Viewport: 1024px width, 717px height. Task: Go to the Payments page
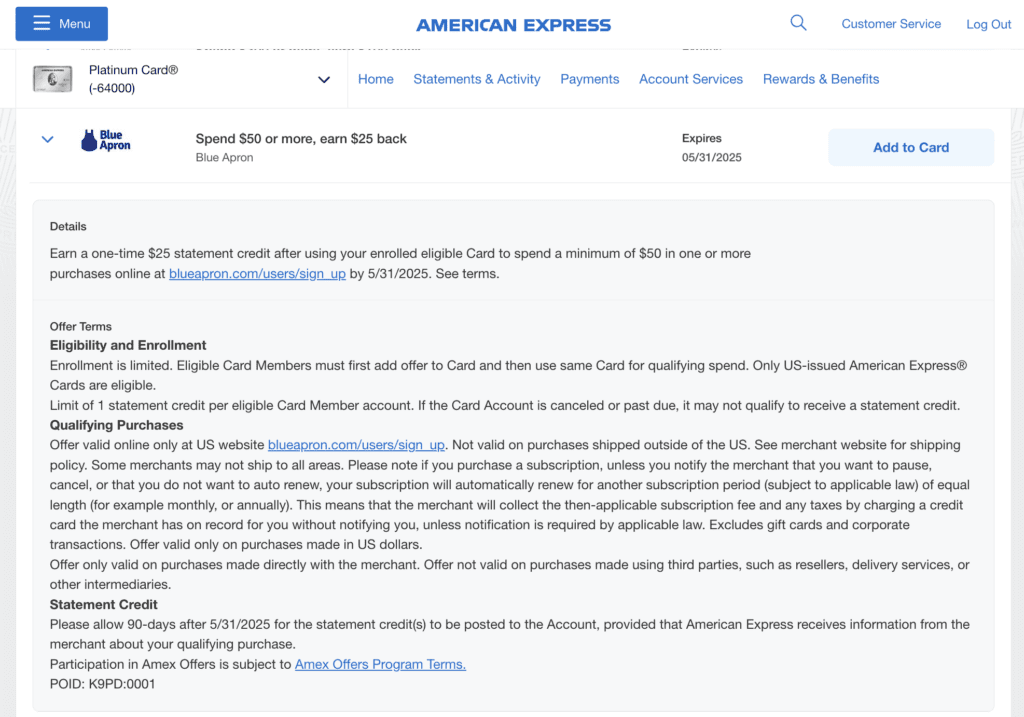tap(589, 79)
